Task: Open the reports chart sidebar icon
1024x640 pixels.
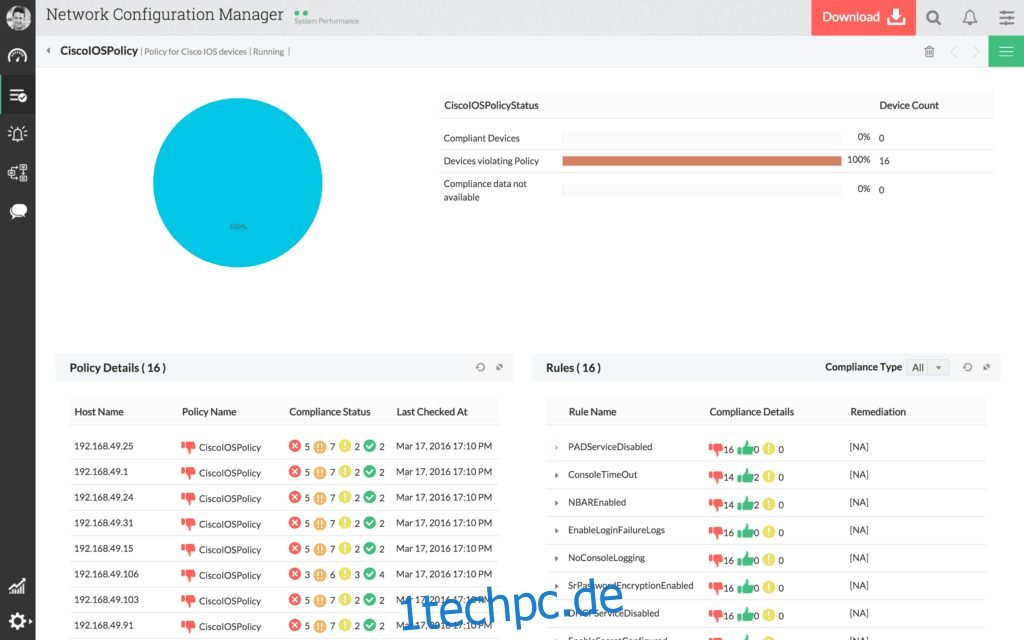Action: (x=17, y=586)
